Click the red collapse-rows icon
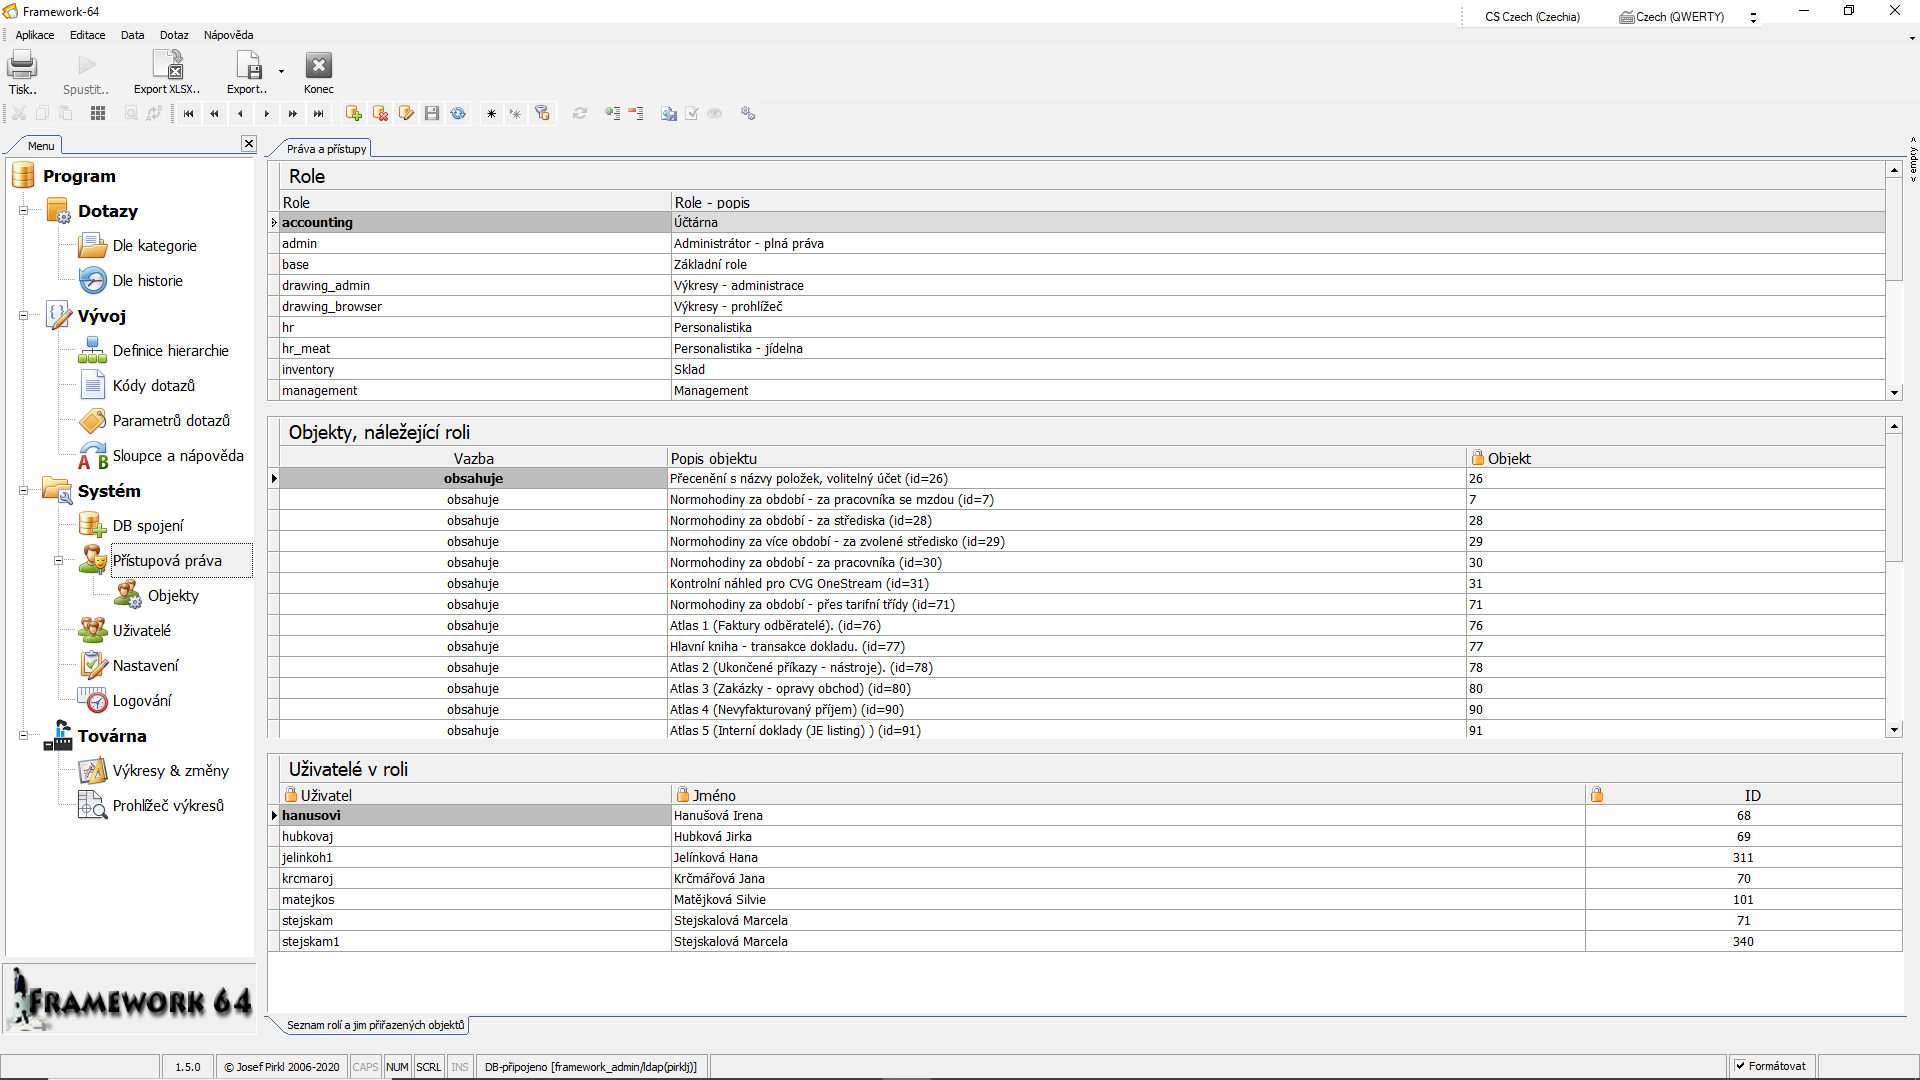The width and height of the screenshot is (1920, 1080). click(x=636, y=114)
